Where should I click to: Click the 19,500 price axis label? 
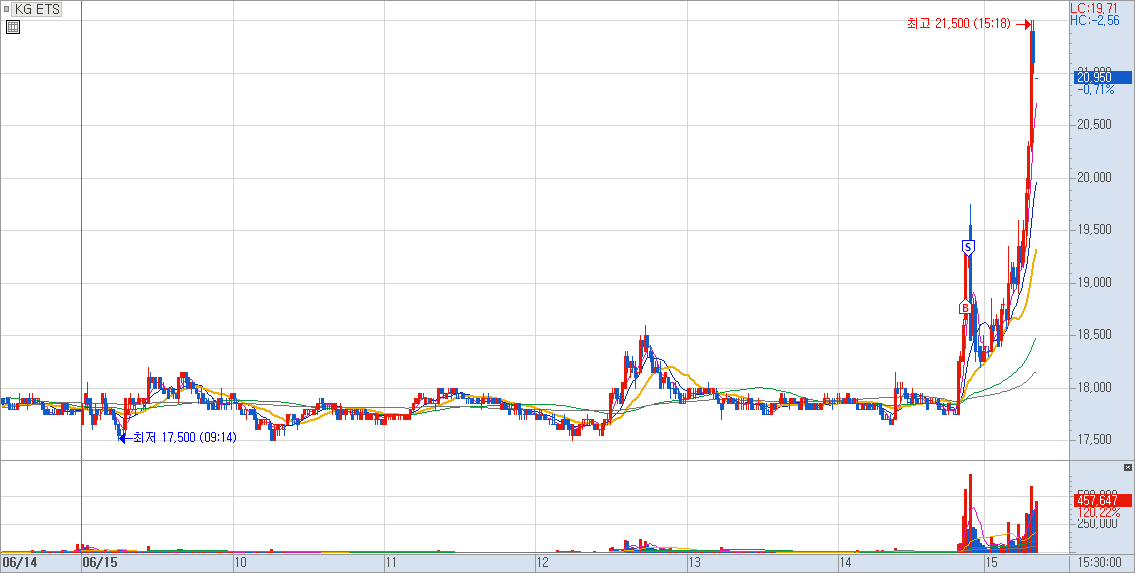[x=1094, y=229]
